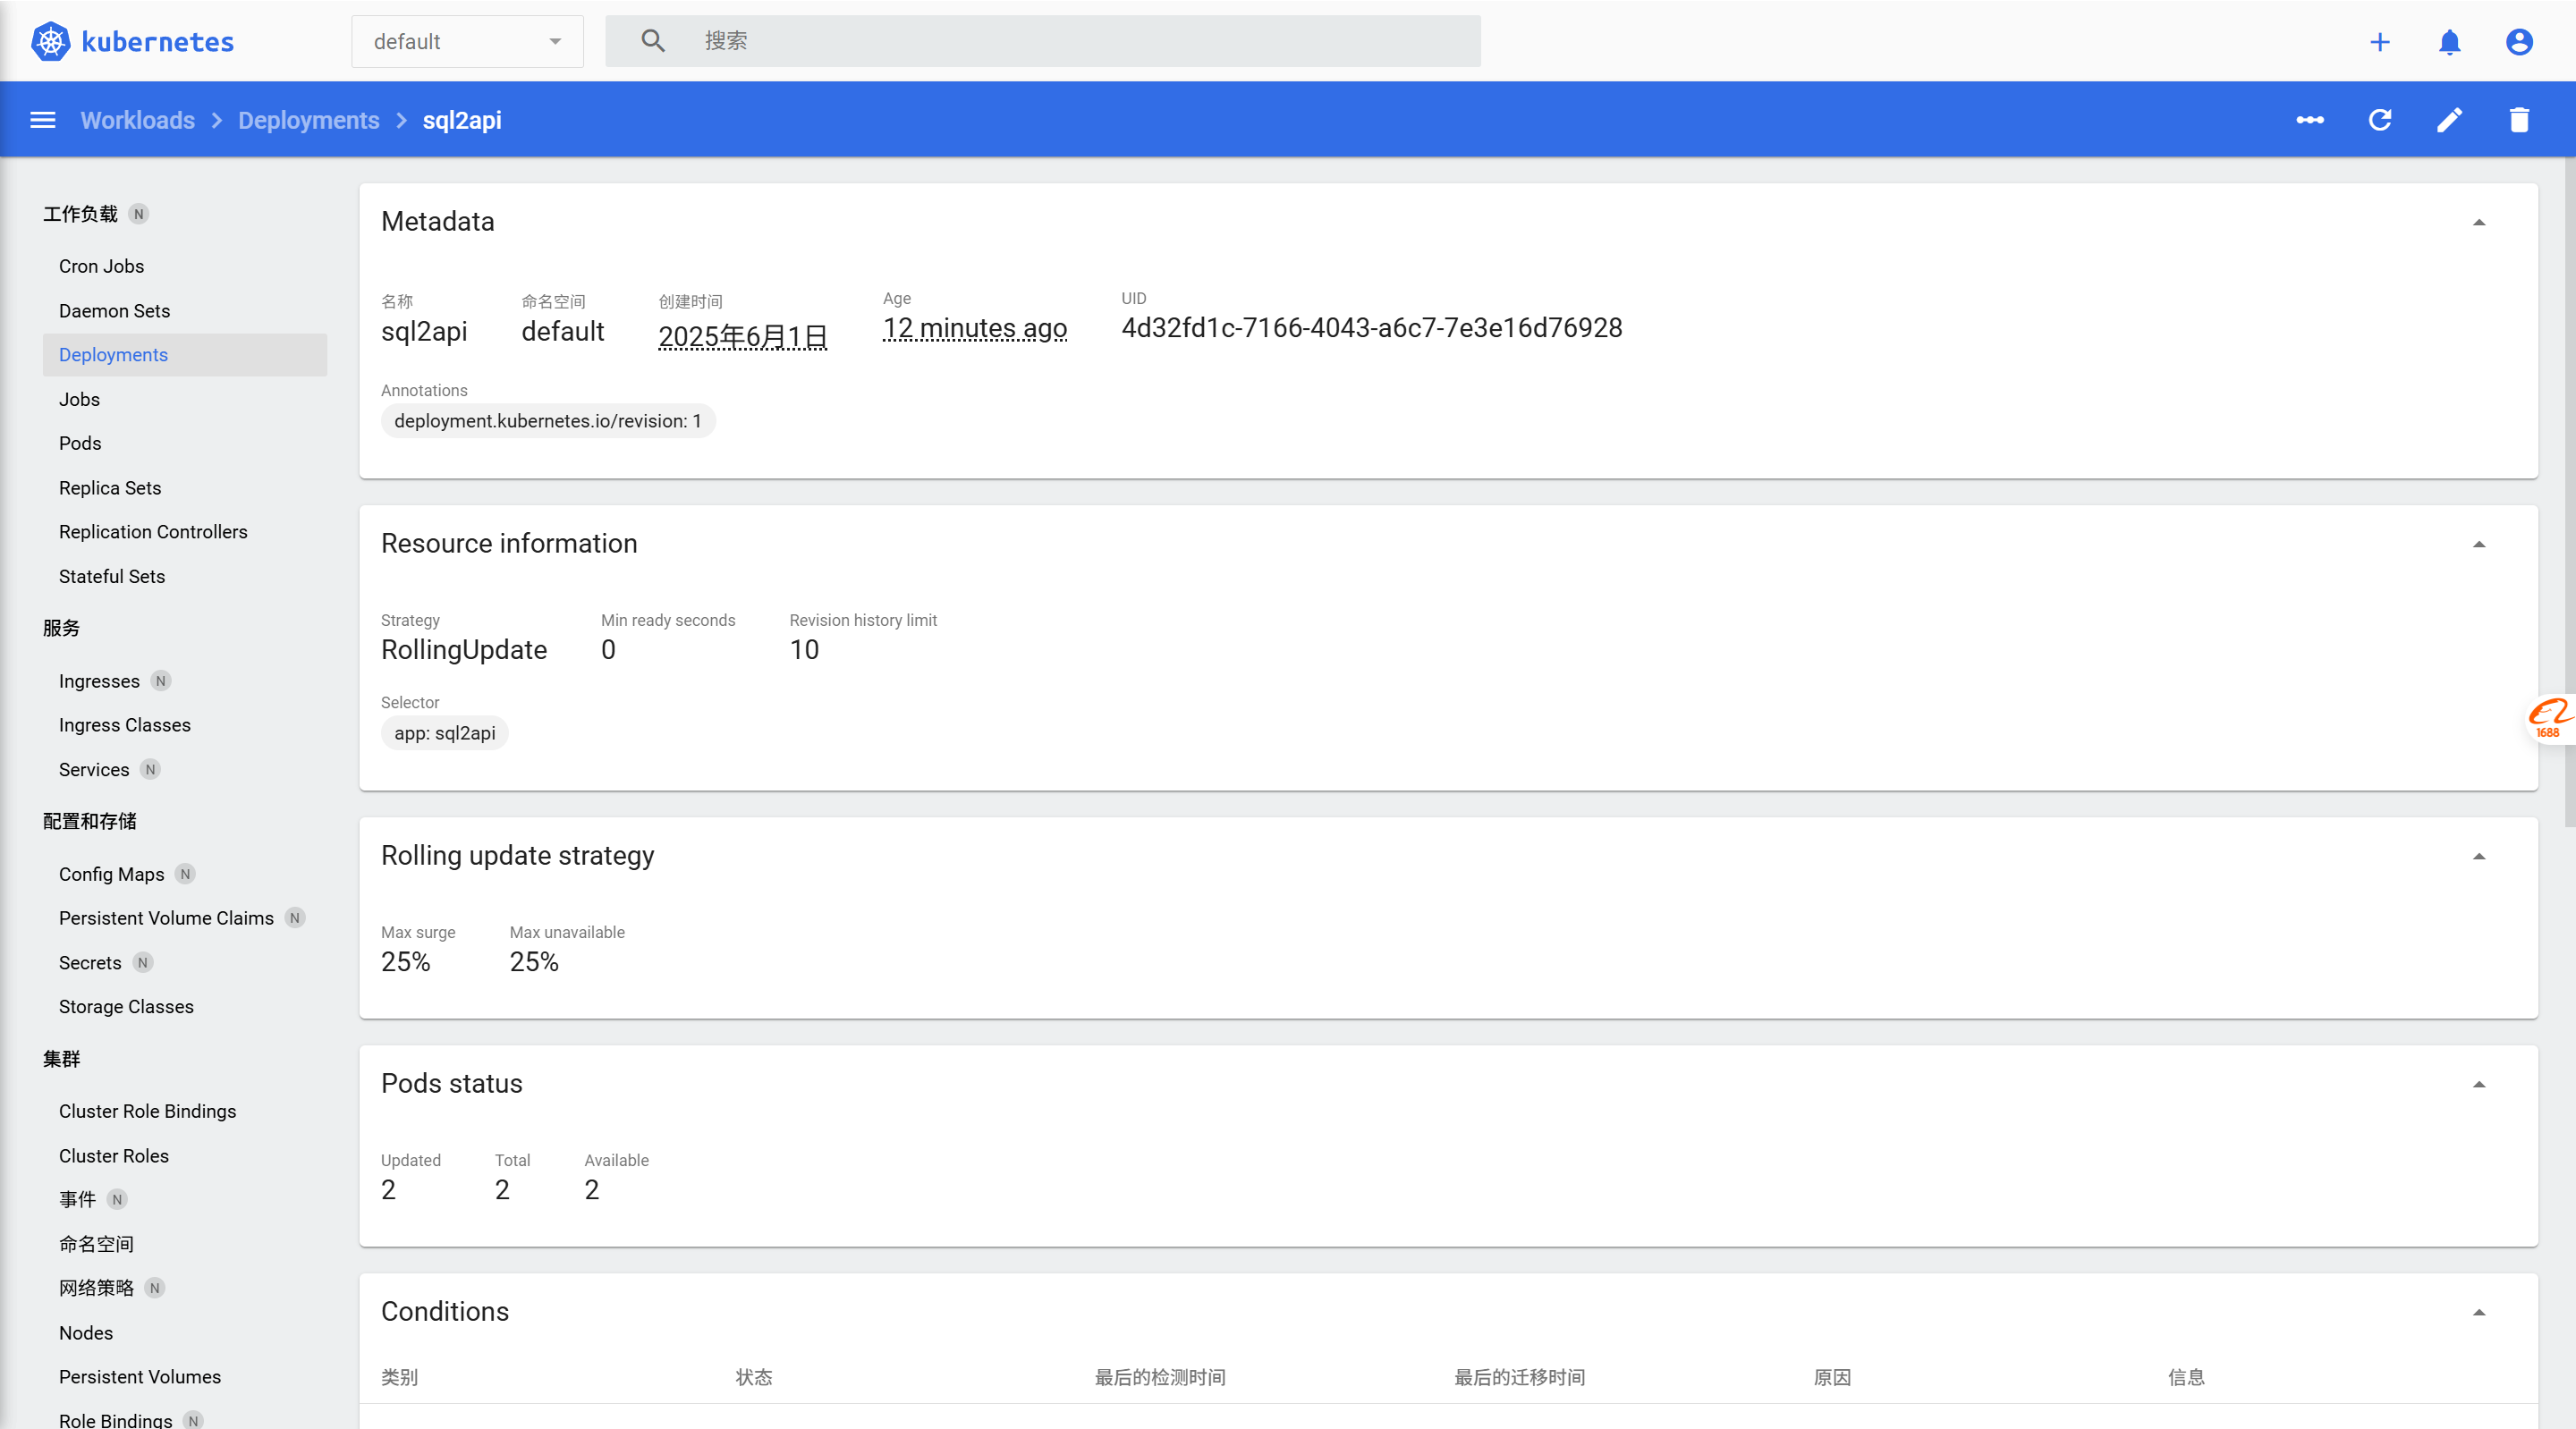Click the search magnifier icon
This screenshot has height=1429, width=2576.
[653, 41]
